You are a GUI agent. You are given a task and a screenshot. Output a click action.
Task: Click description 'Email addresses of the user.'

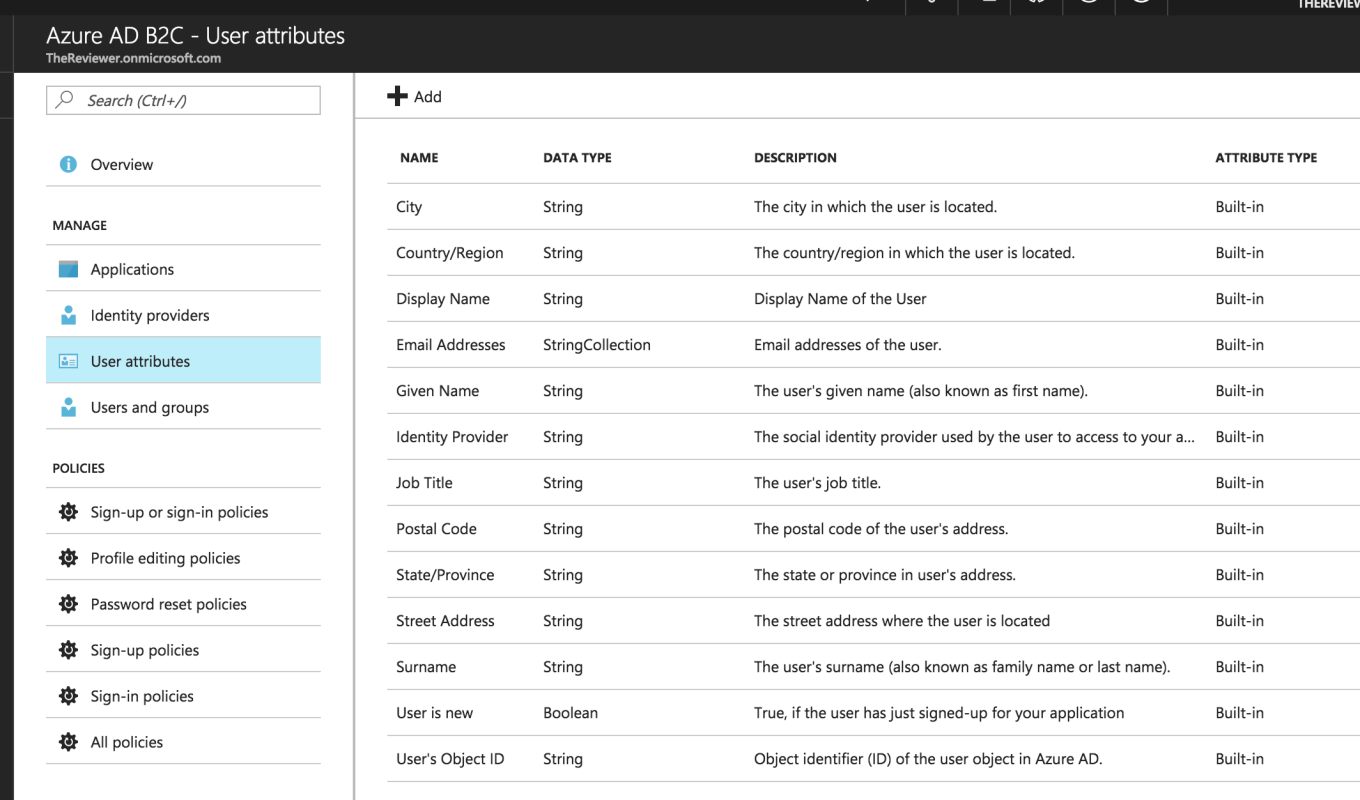pos(848,345)
